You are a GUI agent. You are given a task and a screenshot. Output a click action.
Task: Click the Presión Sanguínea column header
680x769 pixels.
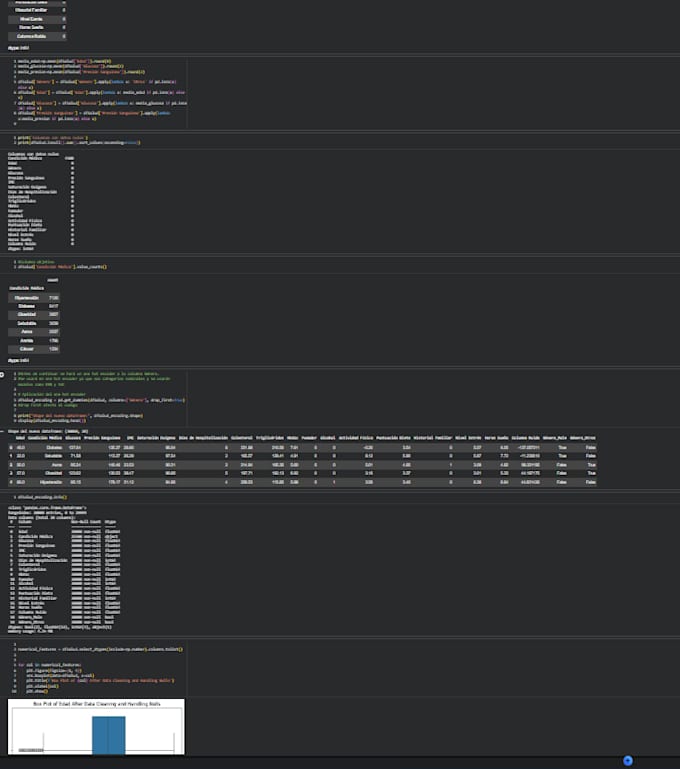coord(102,438)
